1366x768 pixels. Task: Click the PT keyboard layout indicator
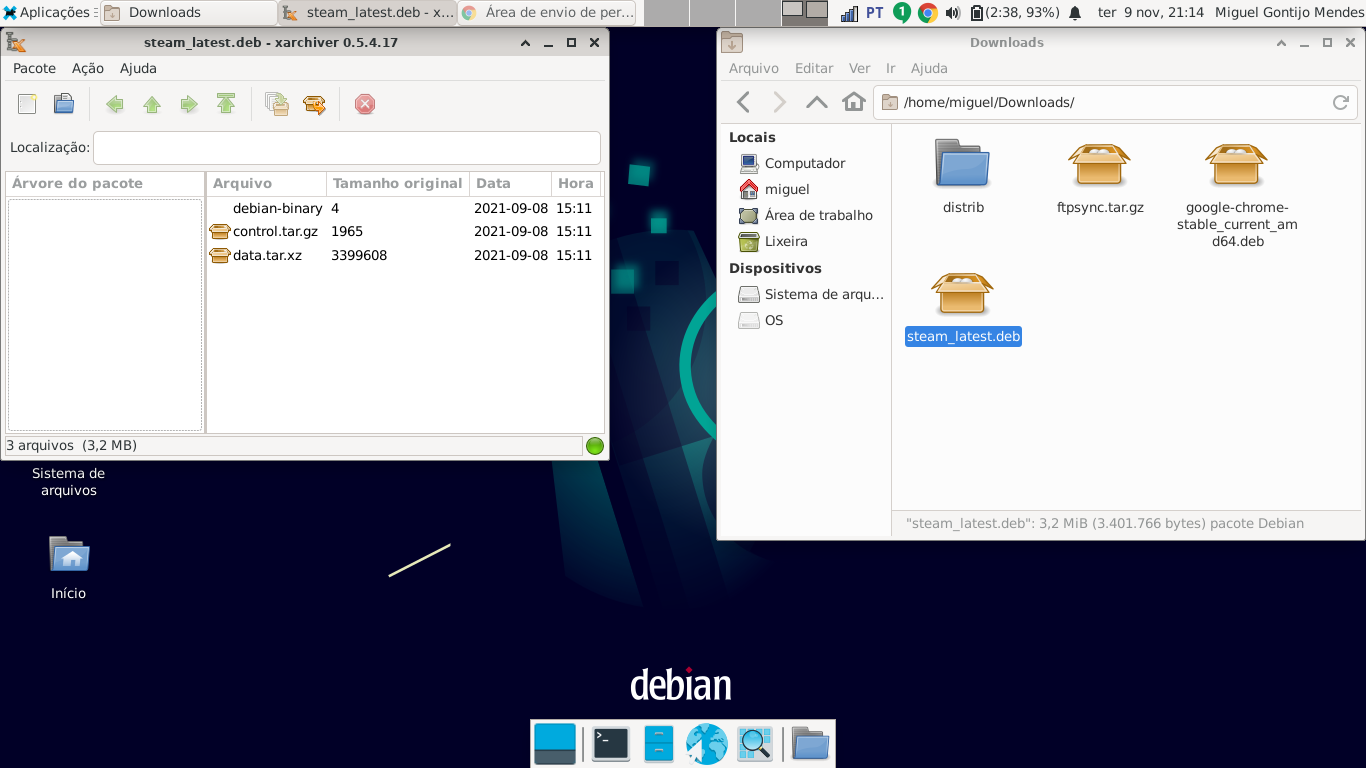[875, 13]
